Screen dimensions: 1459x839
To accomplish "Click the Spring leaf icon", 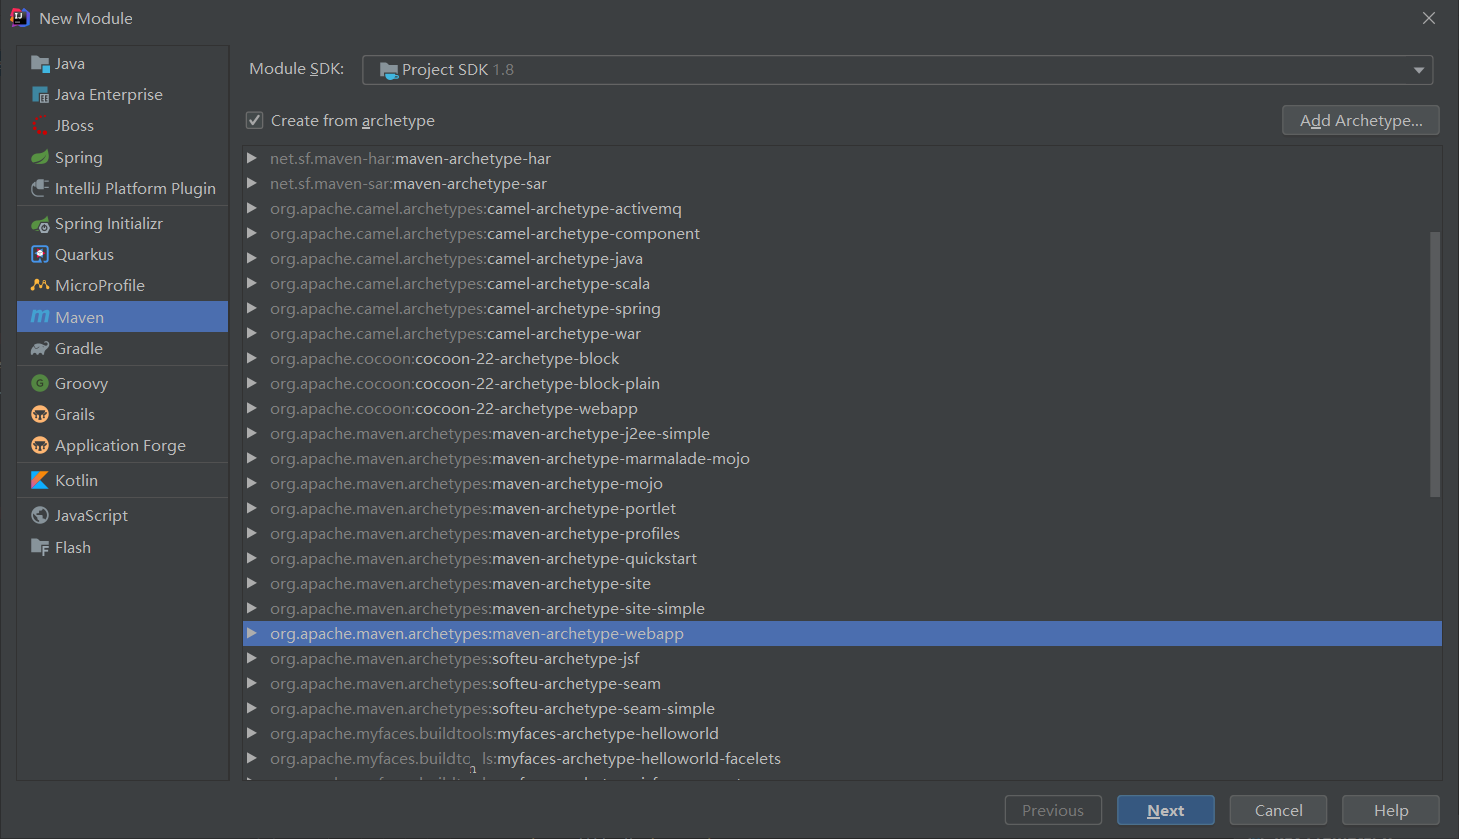I will [40, 157].
